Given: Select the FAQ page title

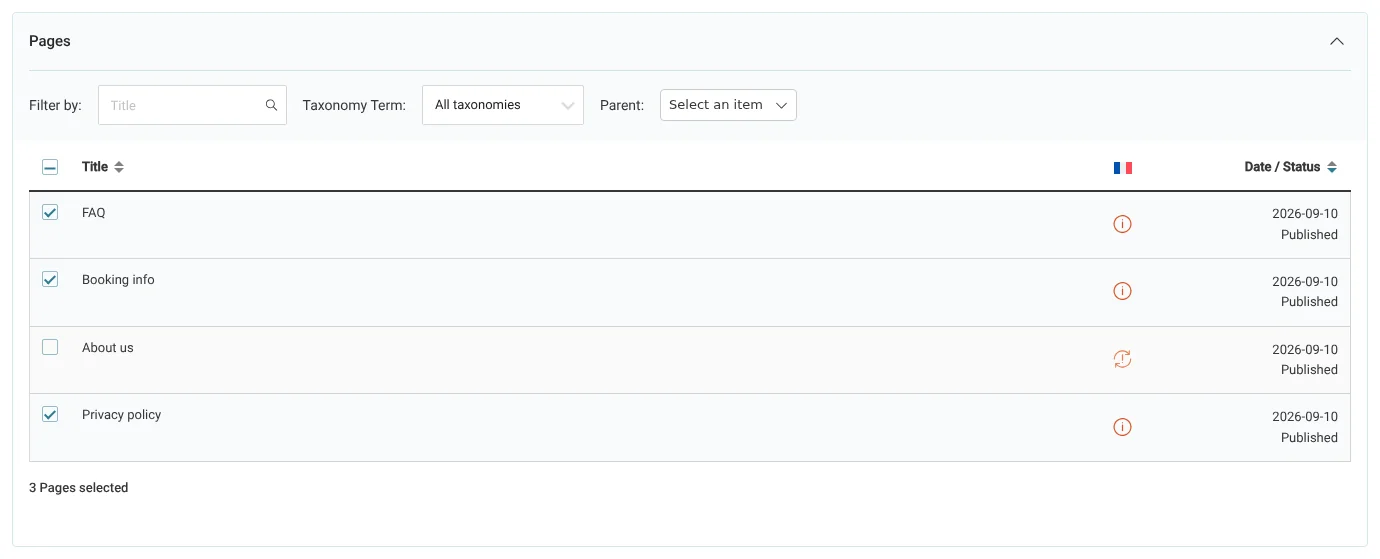Looking at the screenshot, I should (93, 212).
